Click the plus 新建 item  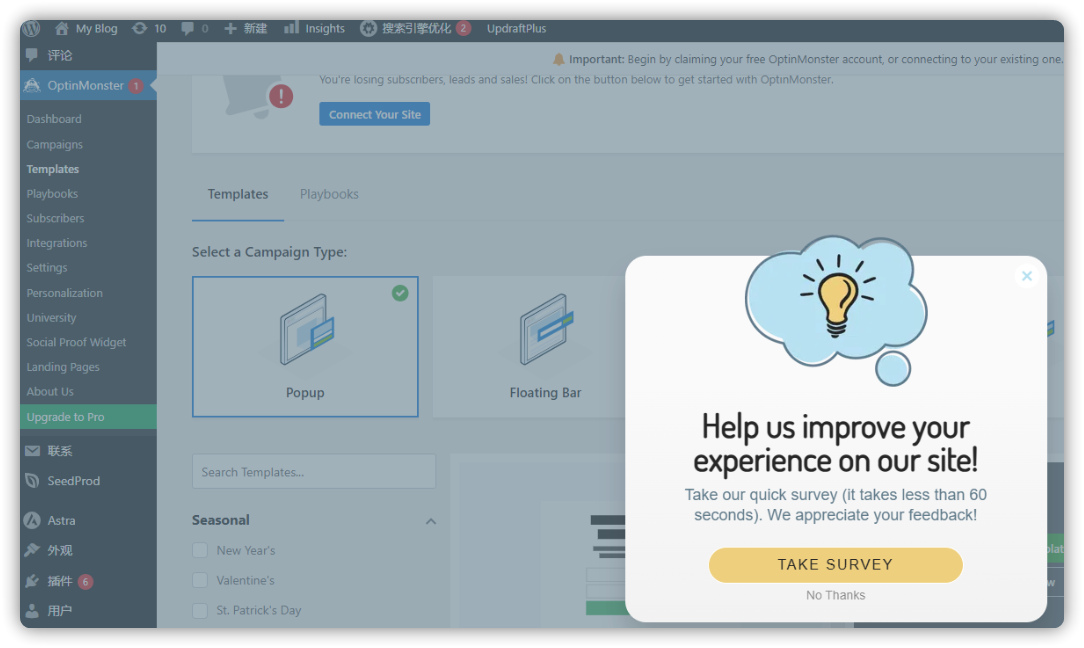pyautogui.click(x=245, y=28)
